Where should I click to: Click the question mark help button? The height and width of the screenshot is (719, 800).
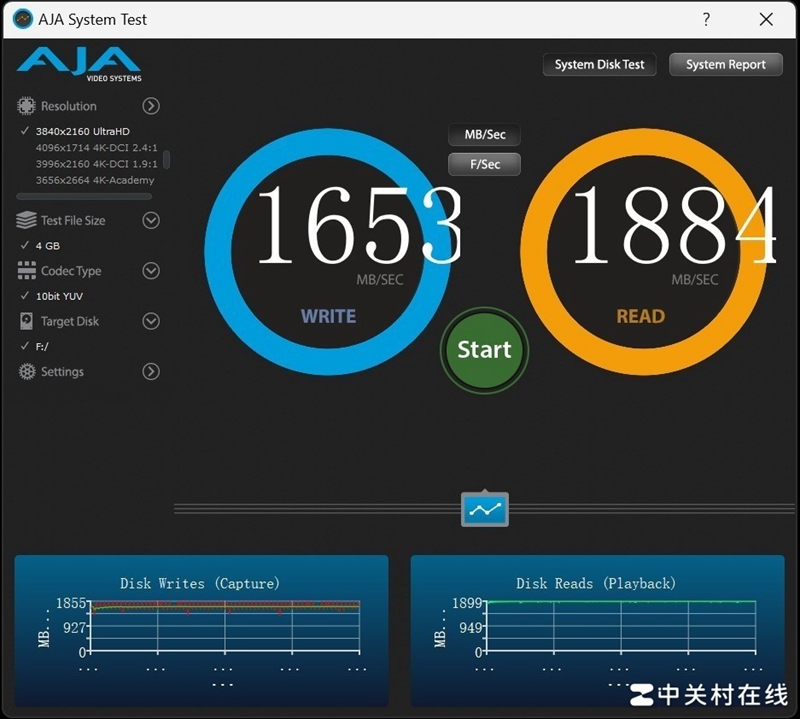point(707,19)
